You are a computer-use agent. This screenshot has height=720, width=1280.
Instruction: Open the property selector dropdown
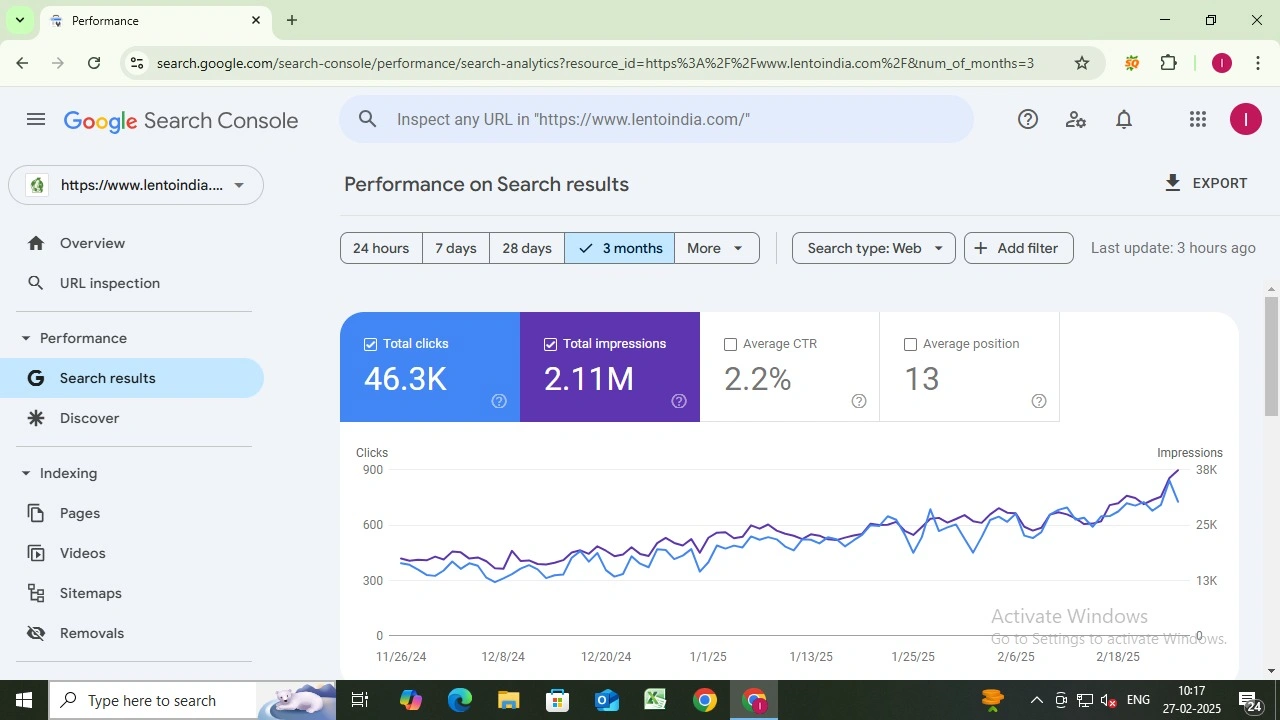tap(136, 185)
